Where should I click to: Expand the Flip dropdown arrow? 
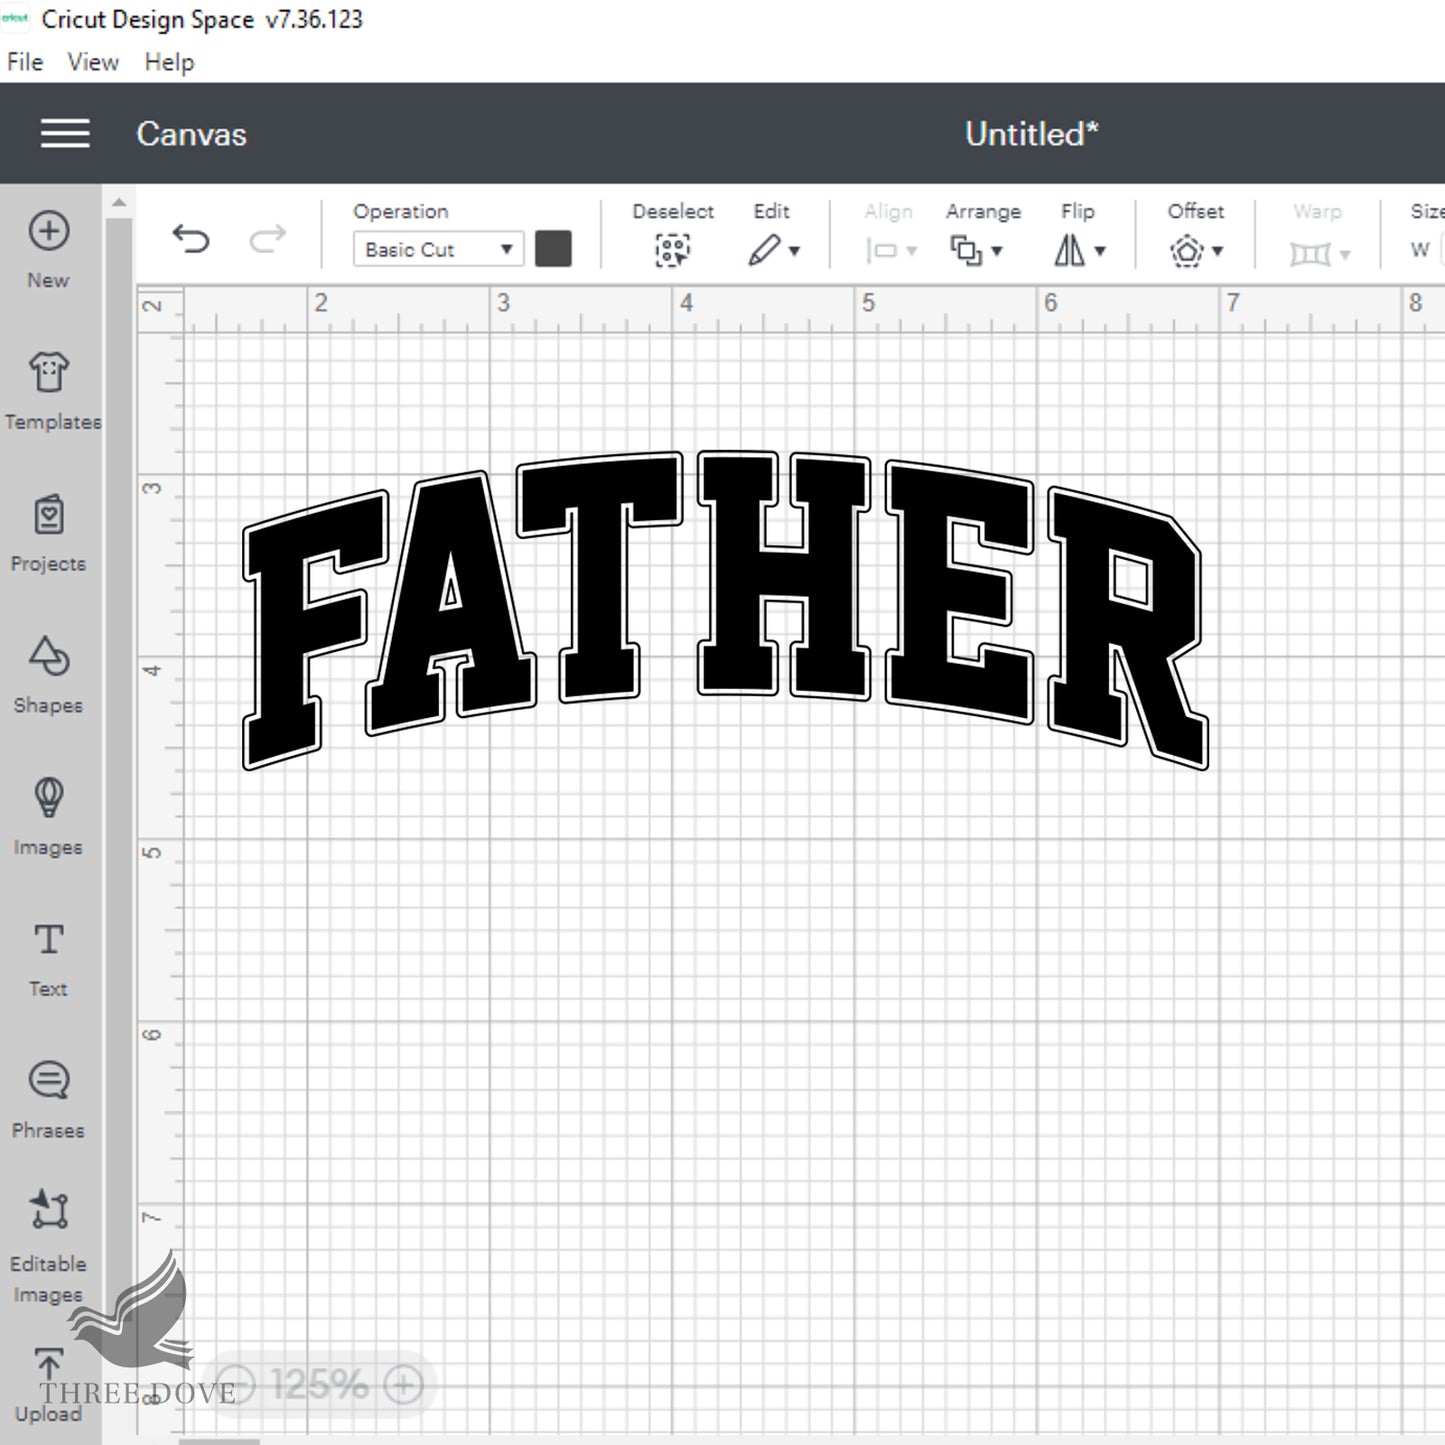[1100, 251]
